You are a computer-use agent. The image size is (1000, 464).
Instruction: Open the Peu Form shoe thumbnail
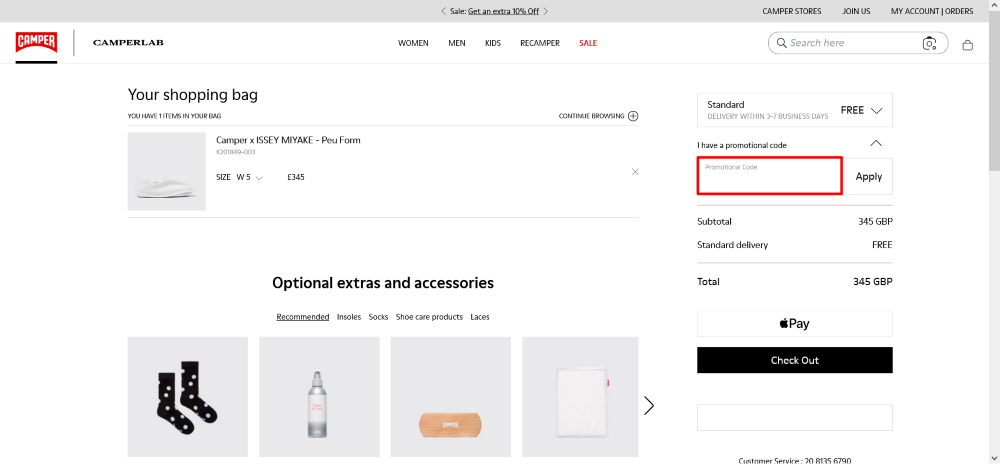166,171
